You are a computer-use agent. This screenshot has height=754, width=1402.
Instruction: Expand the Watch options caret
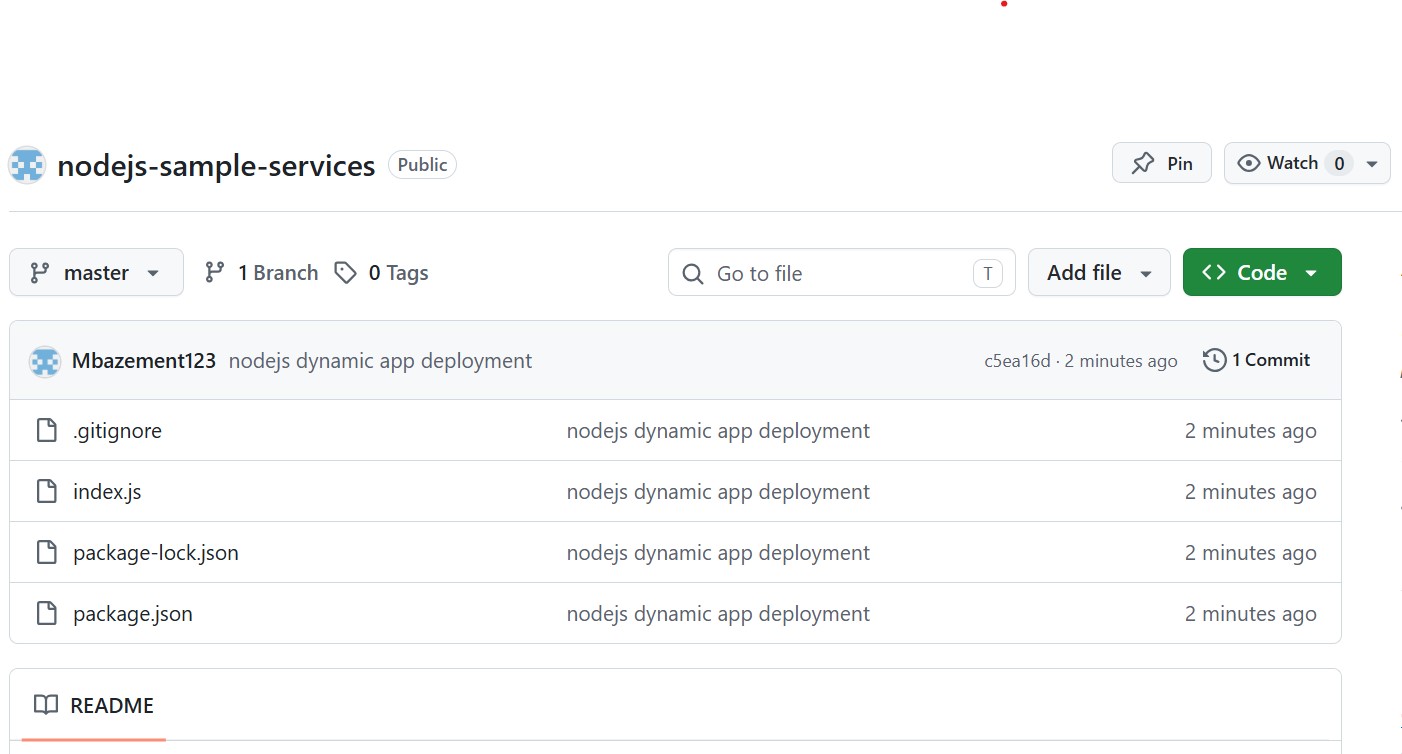(1372, 163)
